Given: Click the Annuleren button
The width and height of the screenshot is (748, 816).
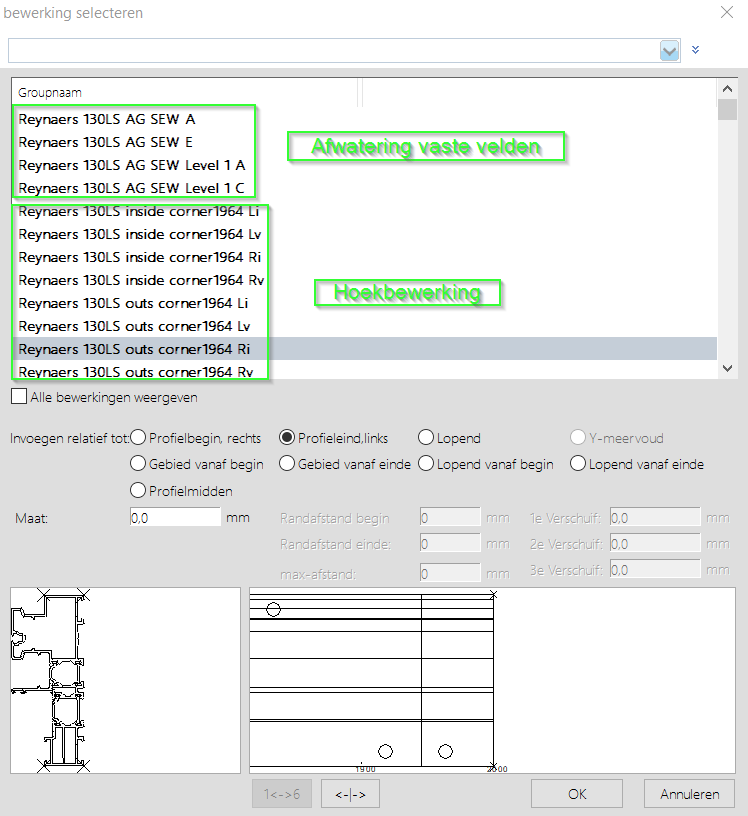Looking at the screenshot, I should tap(689, 794).
